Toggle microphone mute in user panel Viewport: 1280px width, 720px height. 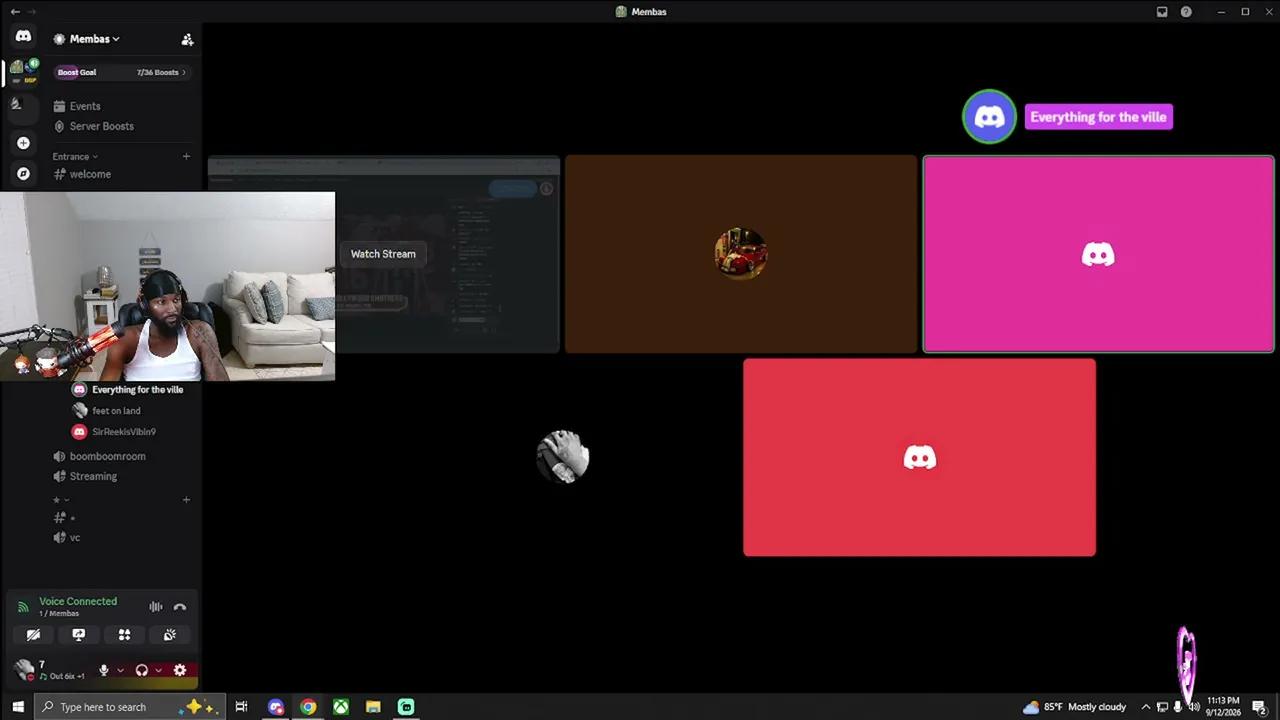[103, 670]
